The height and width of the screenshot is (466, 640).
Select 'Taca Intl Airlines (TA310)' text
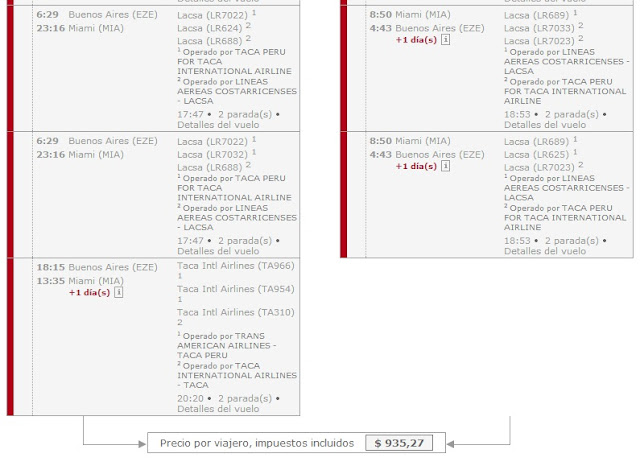236,312
